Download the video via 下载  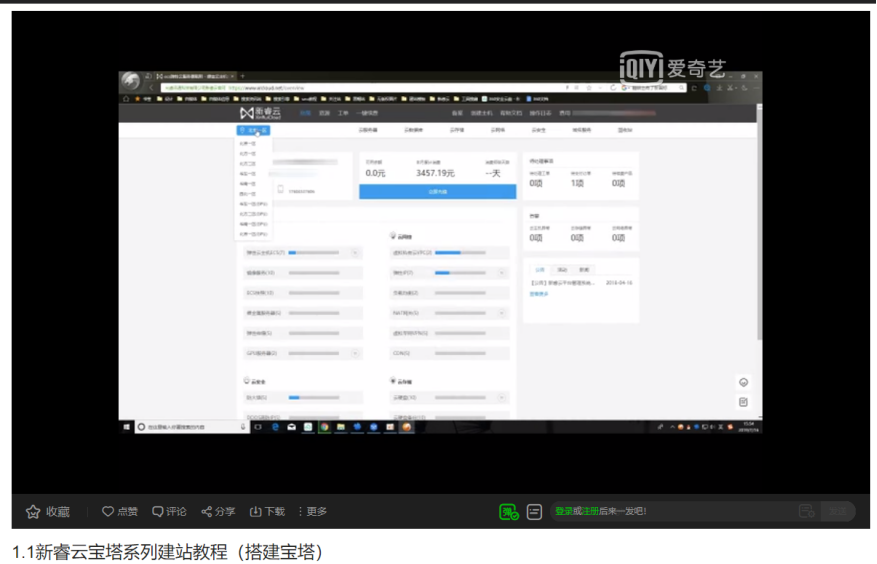point(267,511)
